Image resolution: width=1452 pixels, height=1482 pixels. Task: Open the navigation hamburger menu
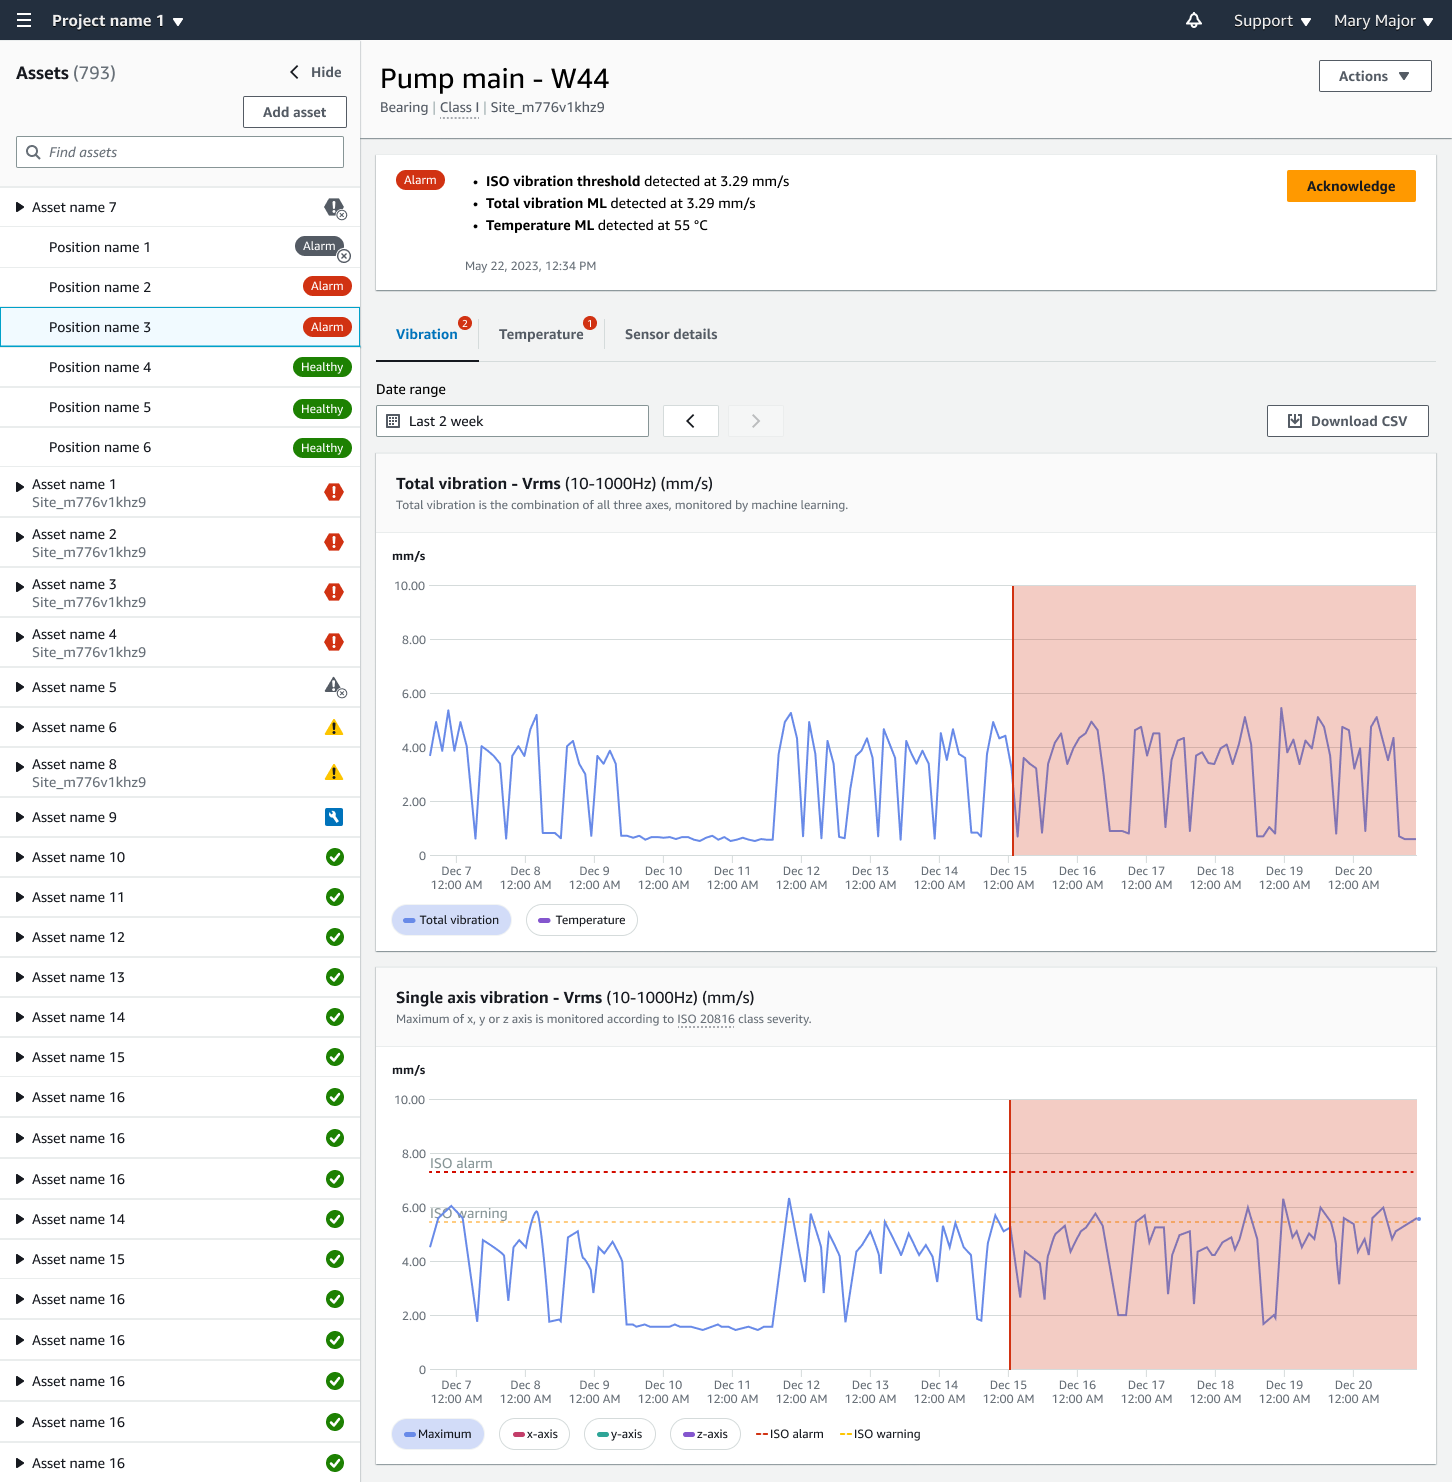click(23, 20)
